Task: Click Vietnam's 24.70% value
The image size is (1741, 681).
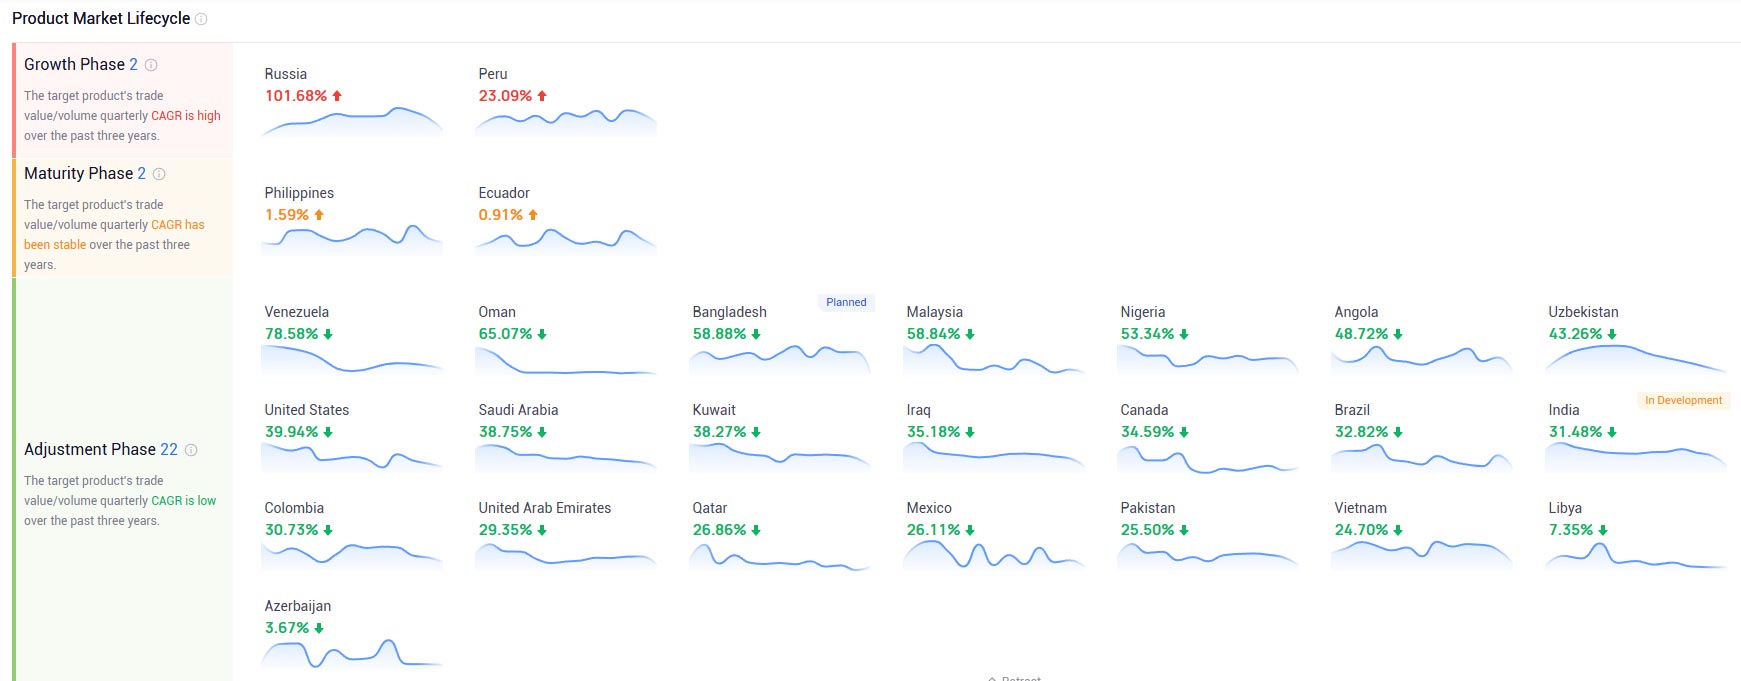Action: click(x=1361, y=530)
